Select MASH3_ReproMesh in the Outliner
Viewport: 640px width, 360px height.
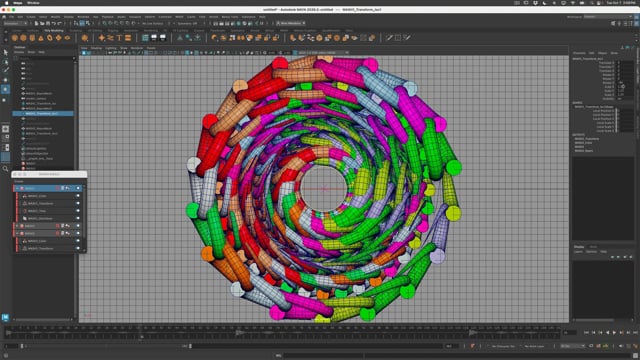coord(39,128)
